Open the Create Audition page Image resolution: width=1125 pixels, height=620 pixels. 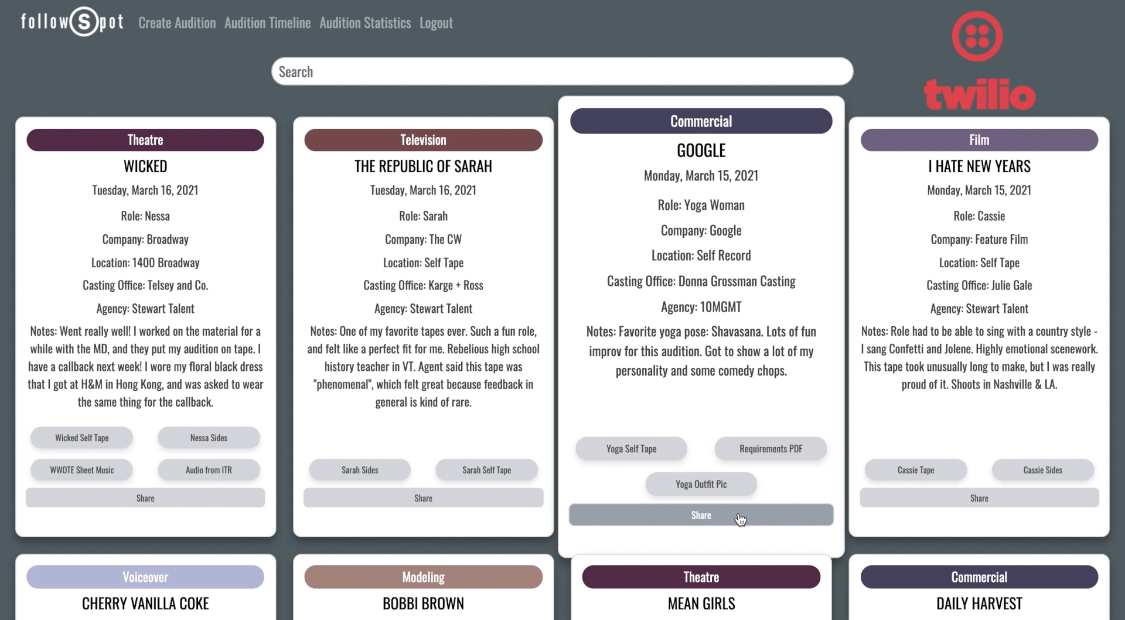(176, 23)
